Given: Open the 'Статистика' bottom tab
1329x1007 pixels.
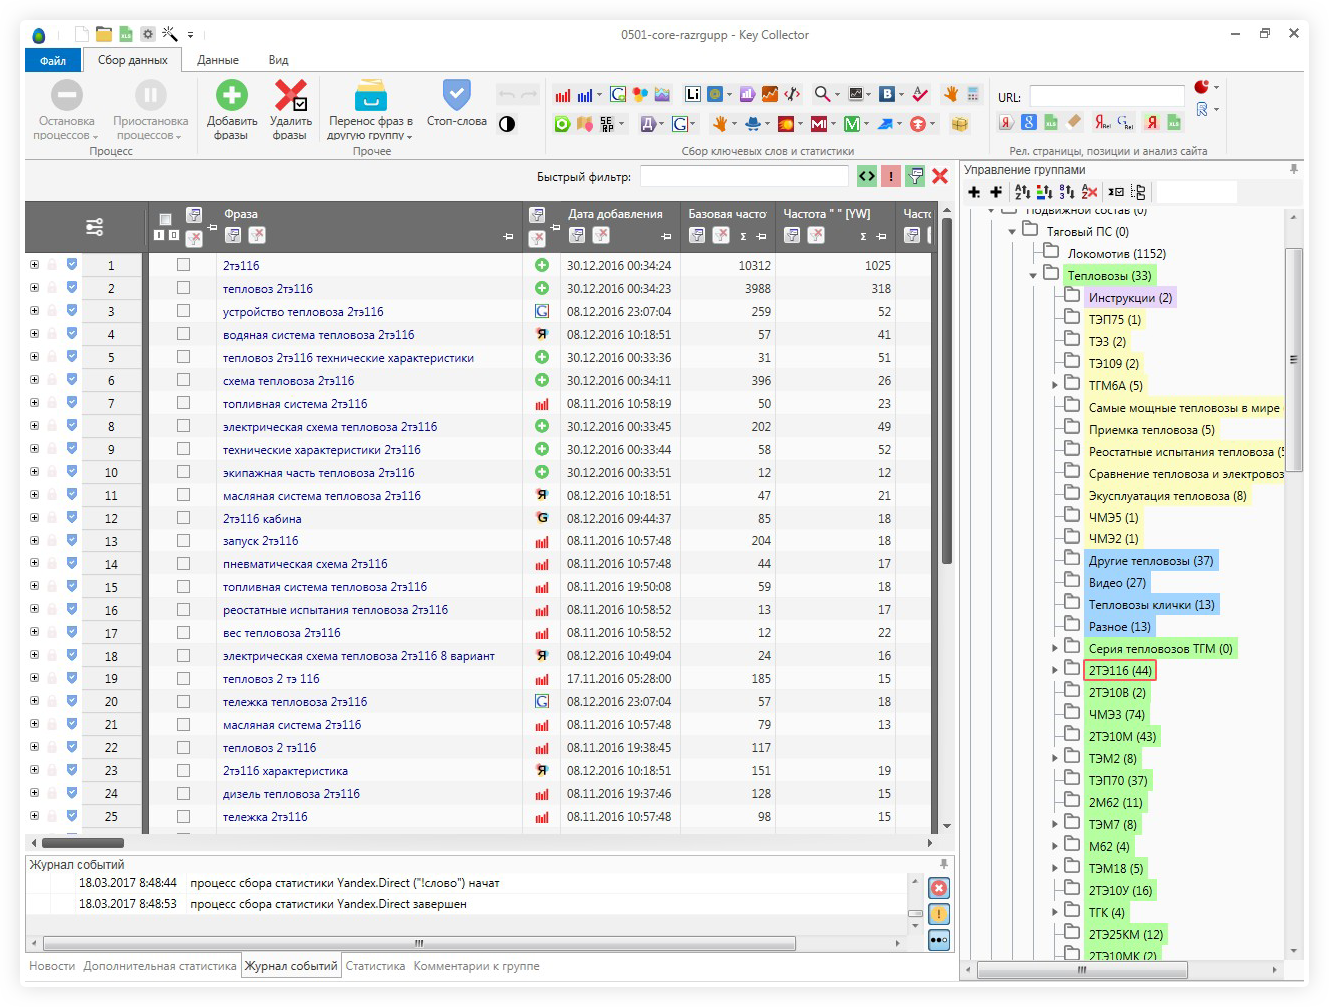Looking at the screenshot, I should (x=375, y=966).
